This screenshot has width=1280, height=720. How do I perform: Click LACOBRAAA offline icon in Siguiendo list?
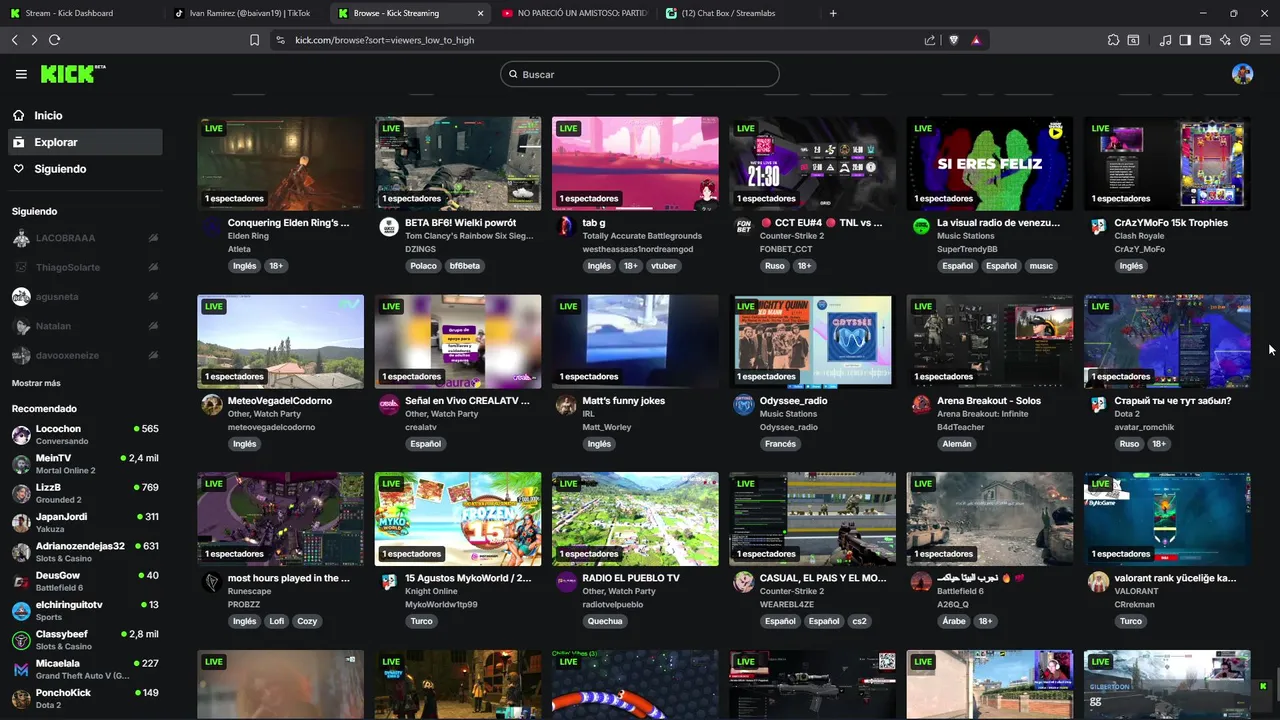153,238
